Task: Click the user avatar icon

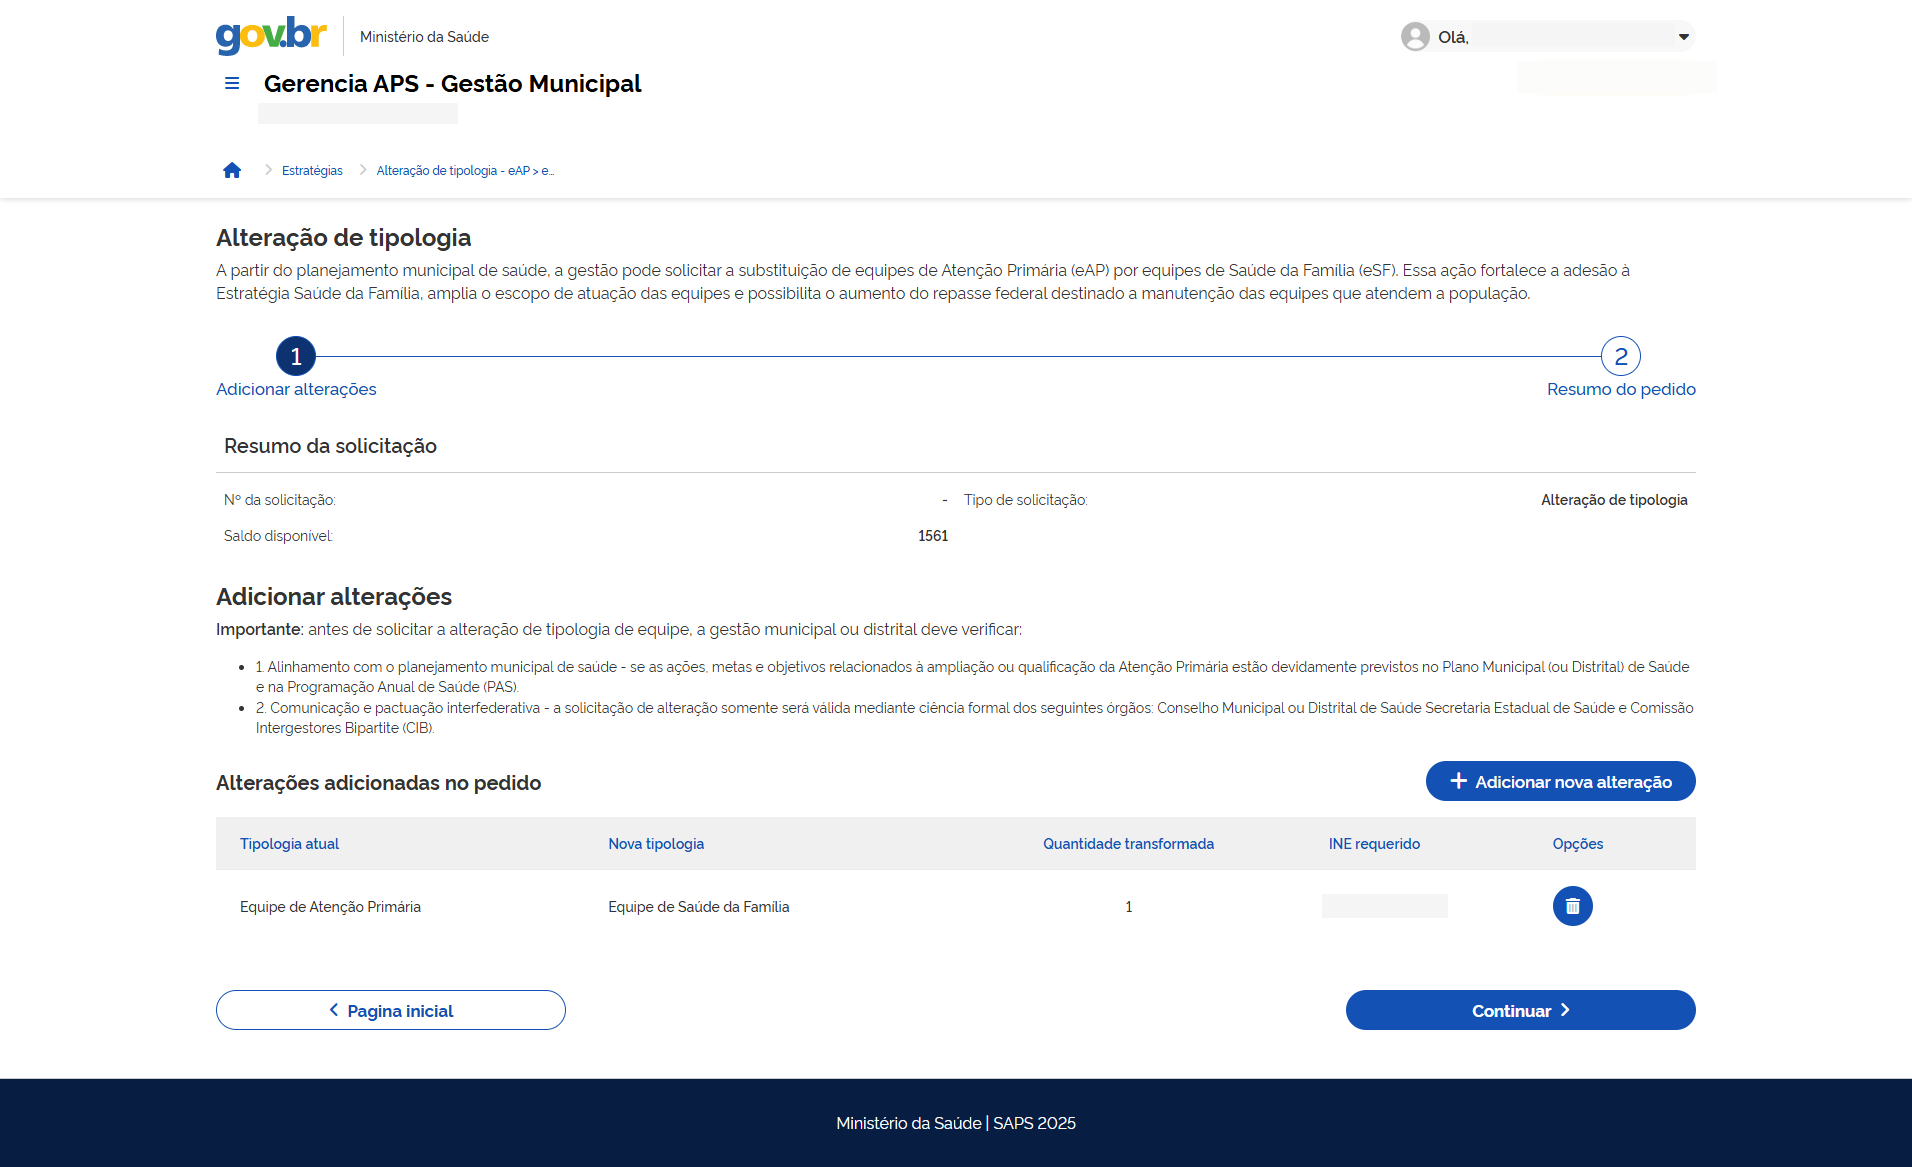Action: click(1415, 37)
